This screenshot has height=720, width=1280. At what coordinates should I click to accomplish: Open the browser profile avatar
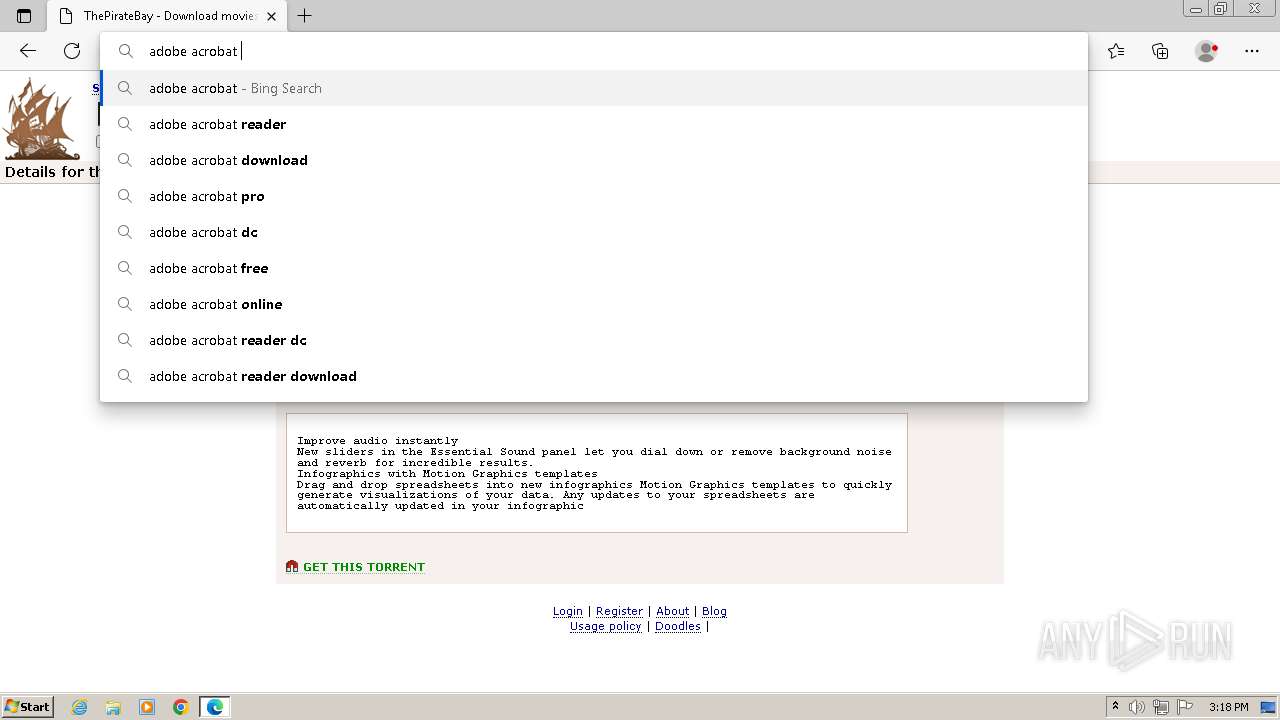coord(1207,51)
